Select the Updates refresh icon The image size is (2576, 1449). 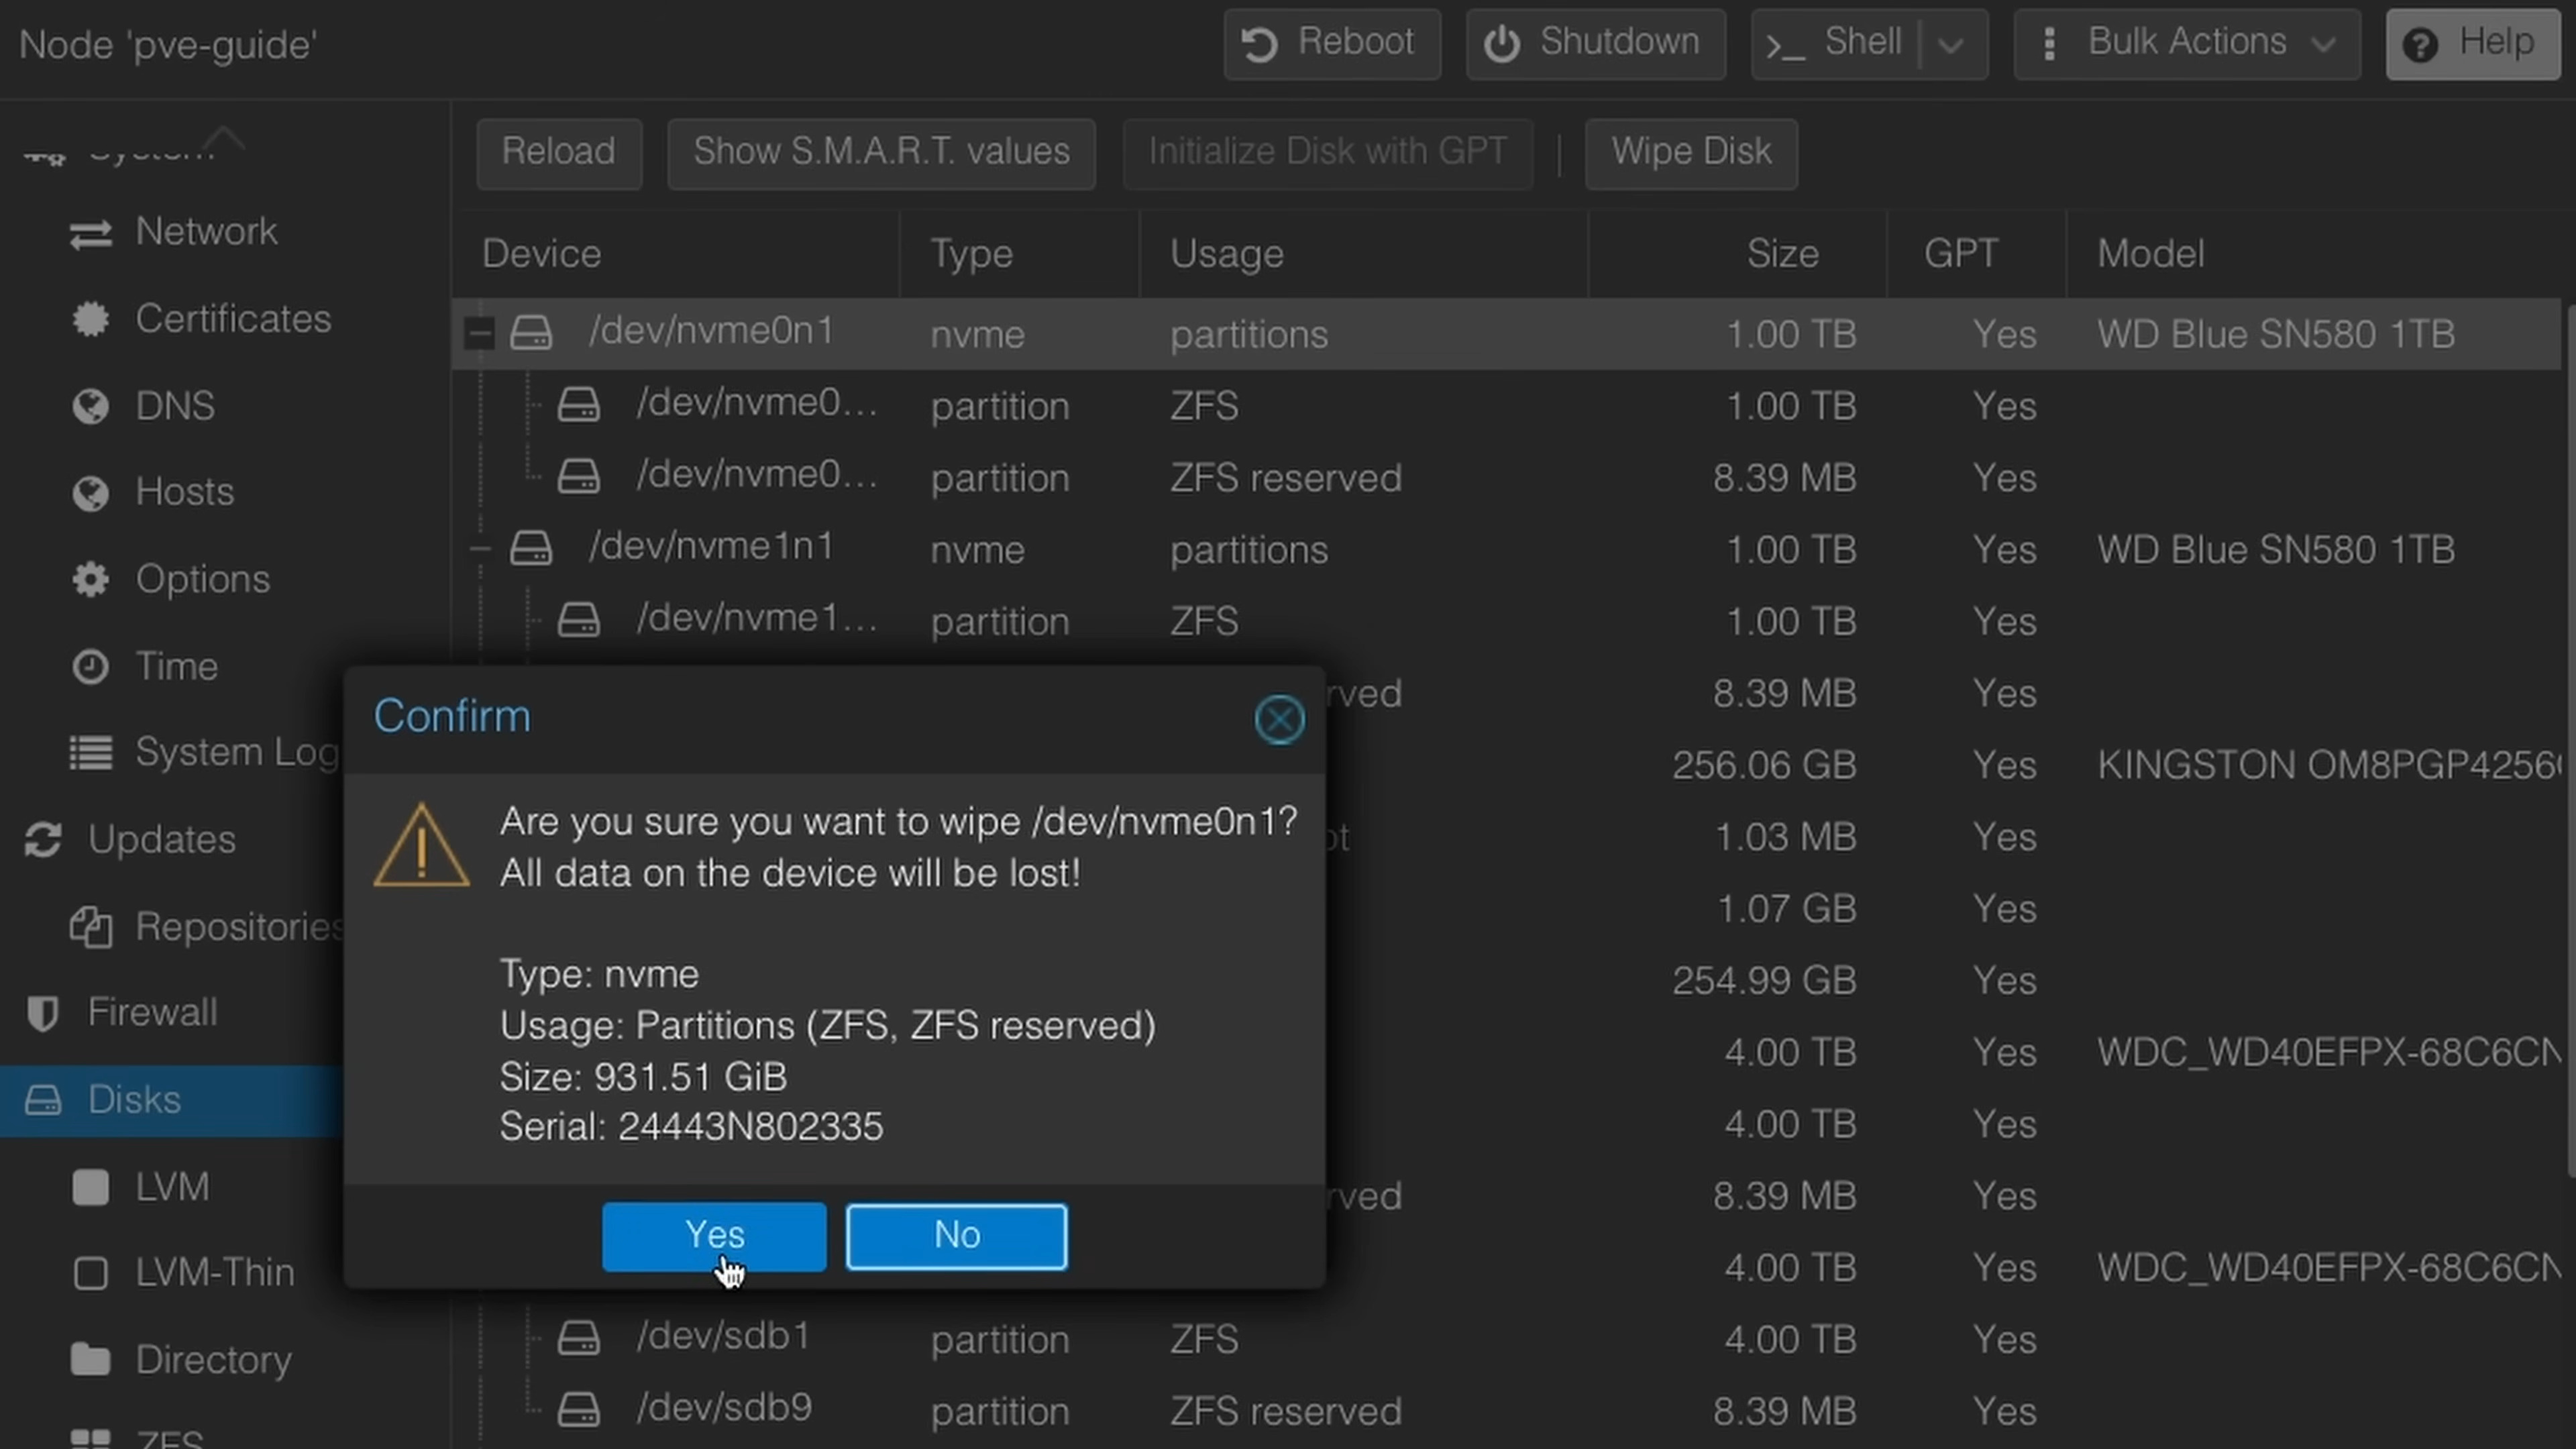tap(43, 840)
